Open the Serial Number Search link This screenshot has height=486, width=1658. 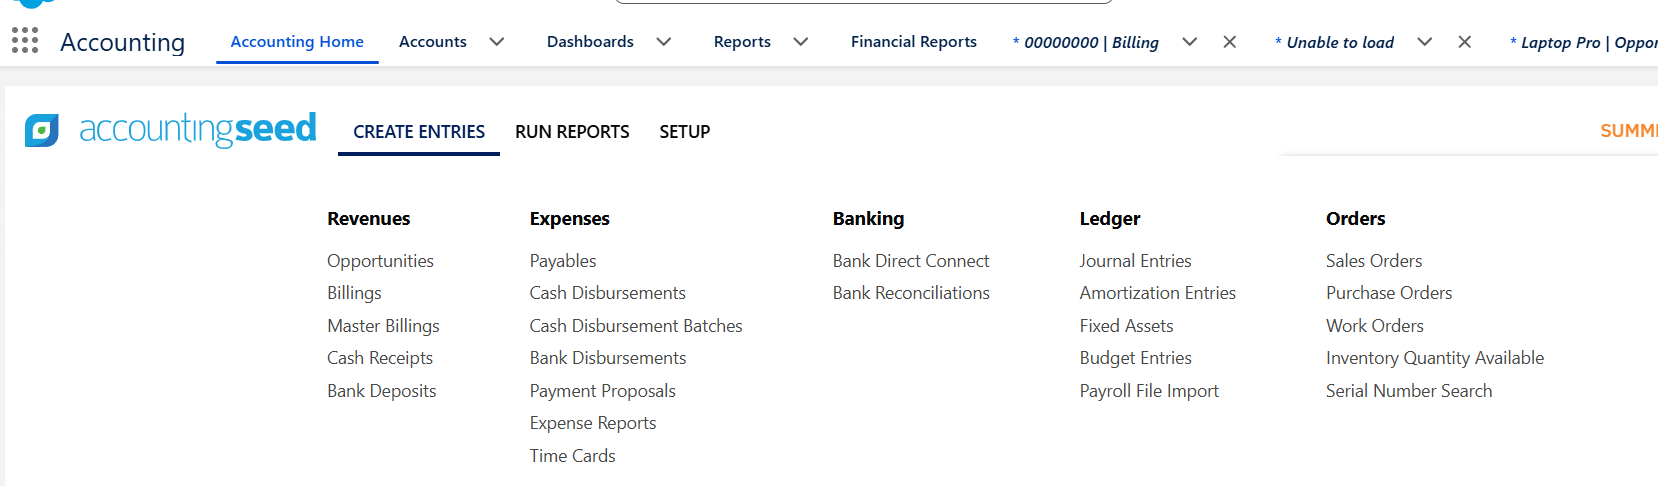point(1409,391)
